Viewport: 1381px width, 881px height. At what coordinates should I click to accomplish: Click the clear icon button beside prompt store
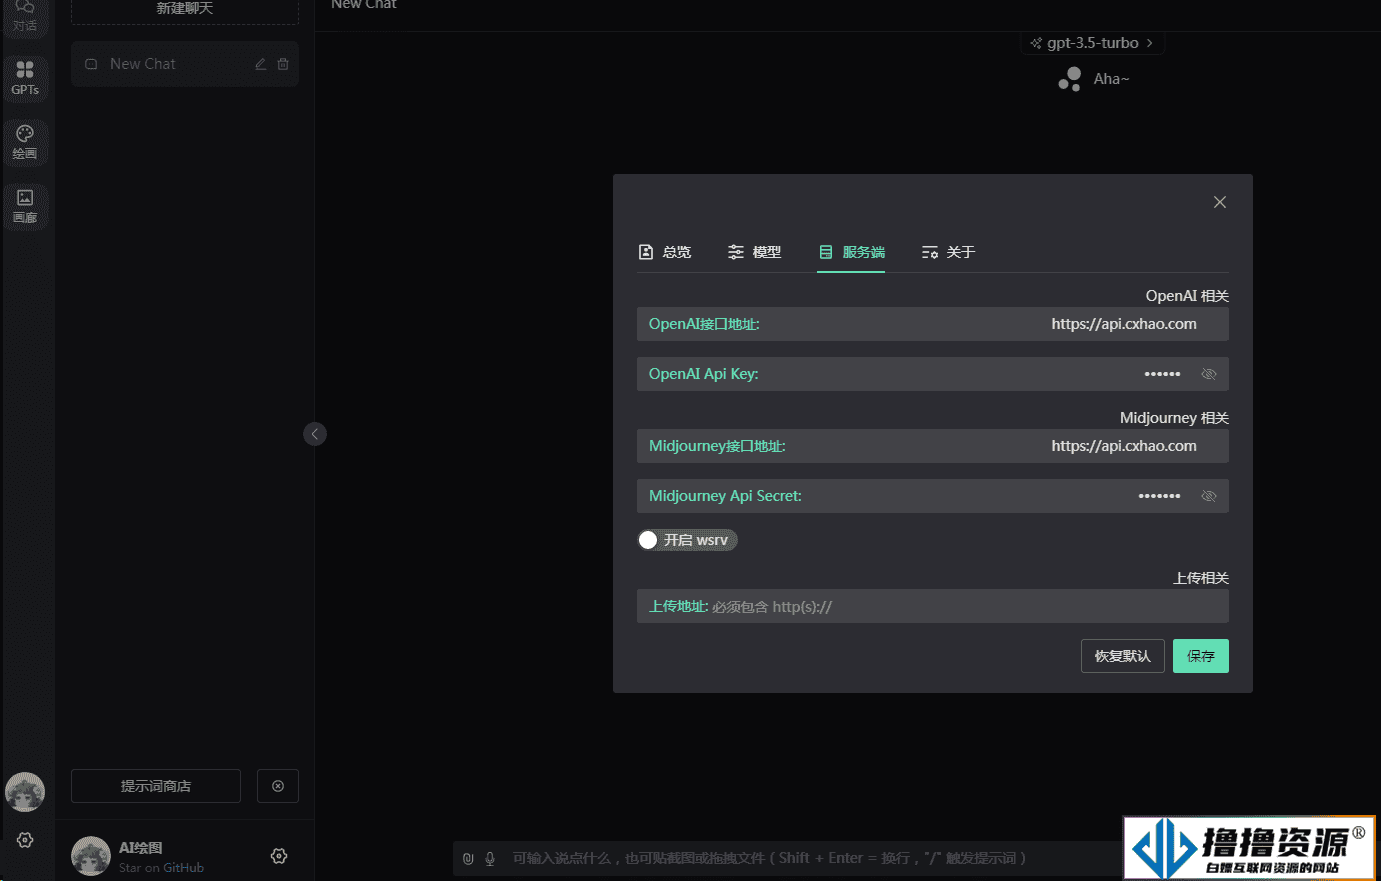(x=278, y=786)
